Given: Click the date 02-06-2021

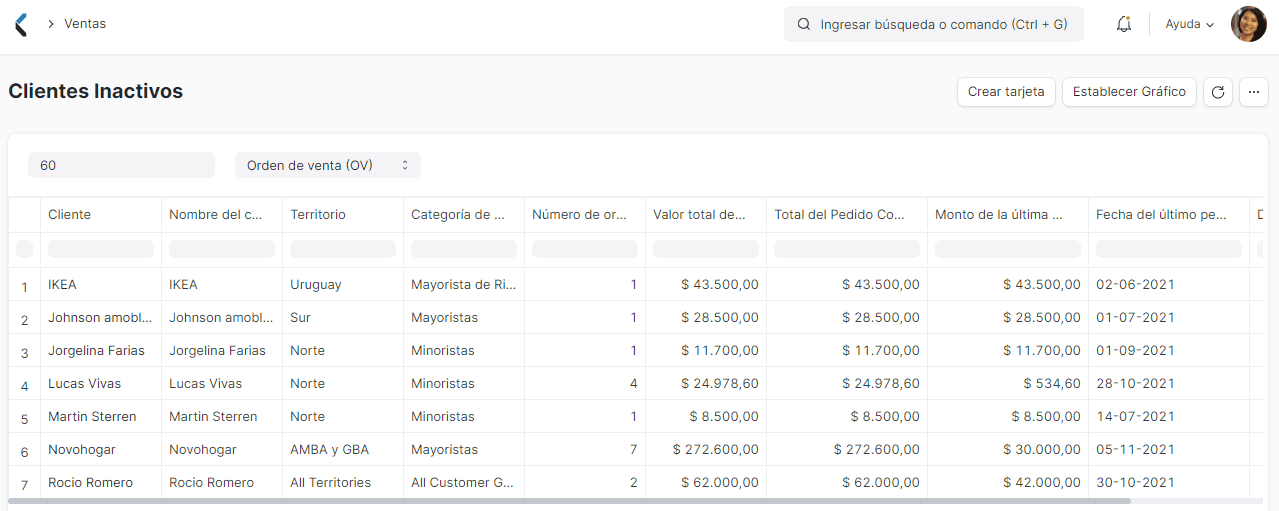Looking at the screenshot, I should tap(1168, 284).
